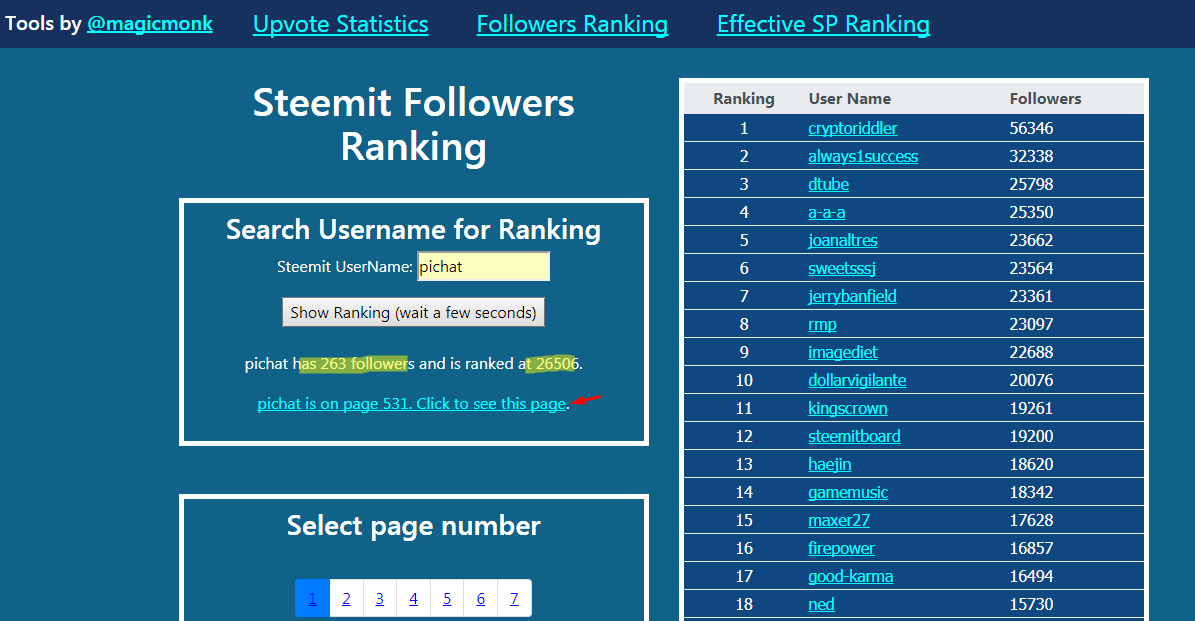Open ned user link

(821, 604)
